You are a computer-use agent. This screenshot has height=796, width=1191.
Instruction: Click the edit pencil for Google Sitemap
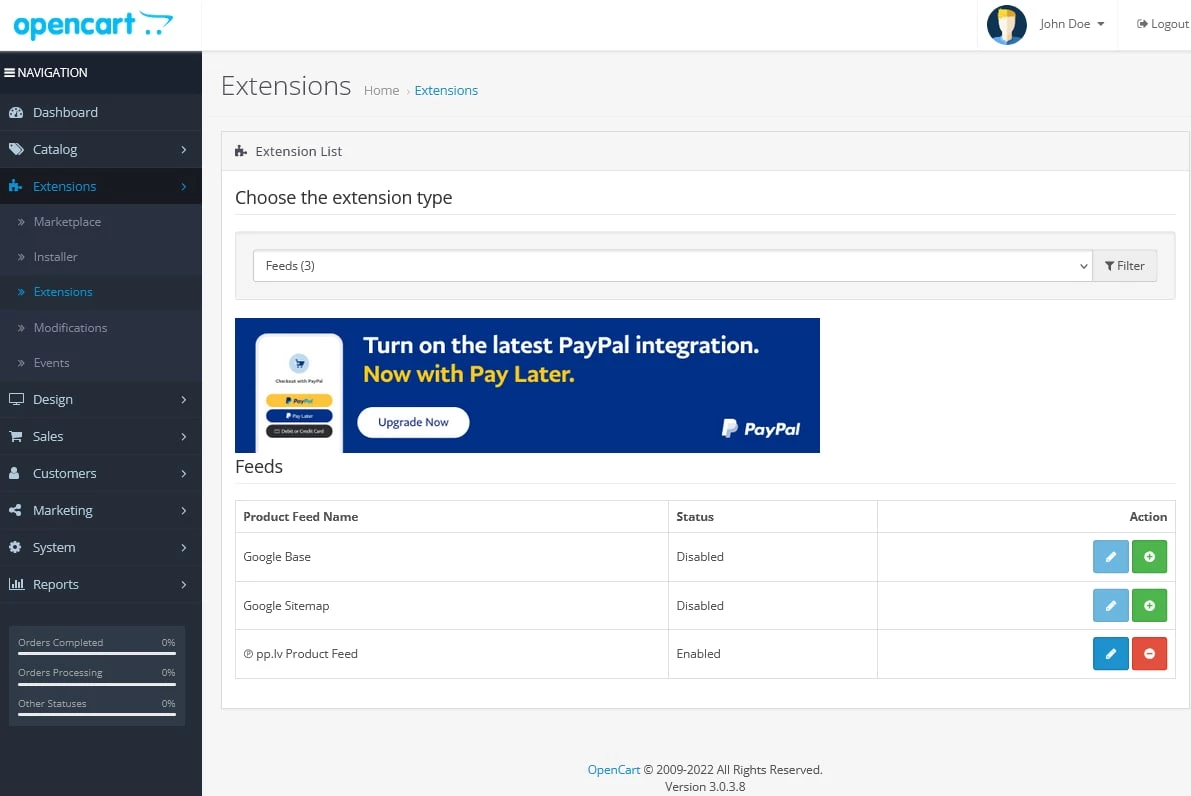pos(1110,605)
